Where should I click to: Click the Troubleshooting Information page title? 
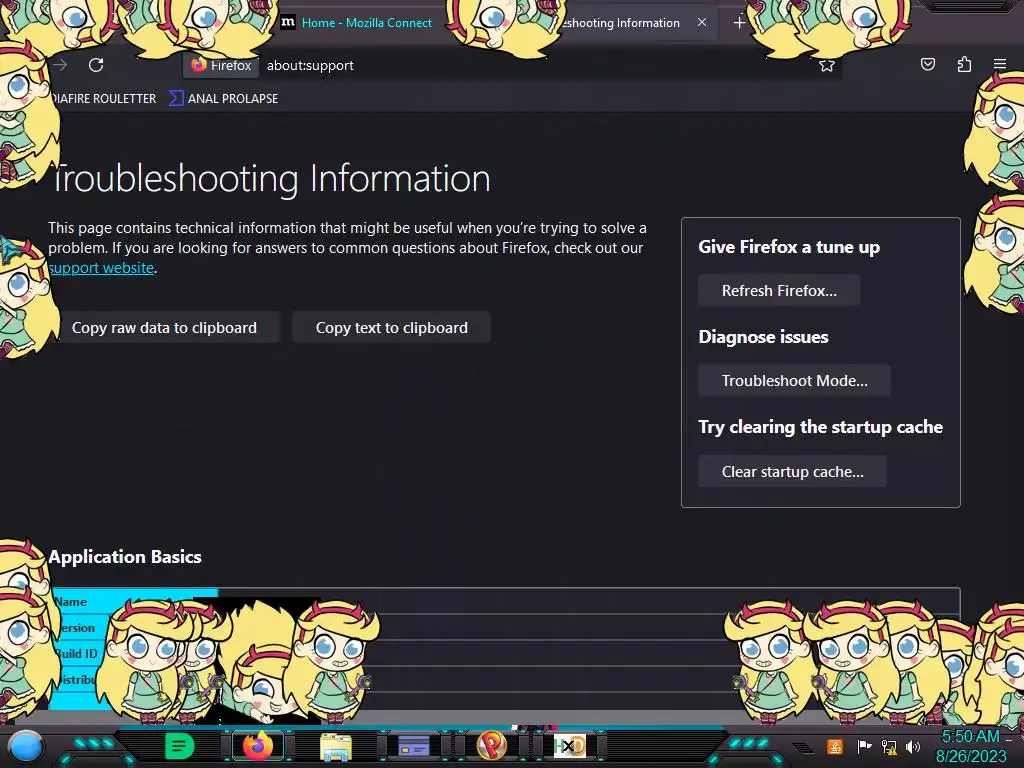pyautogui.click(x=270, y=178)
